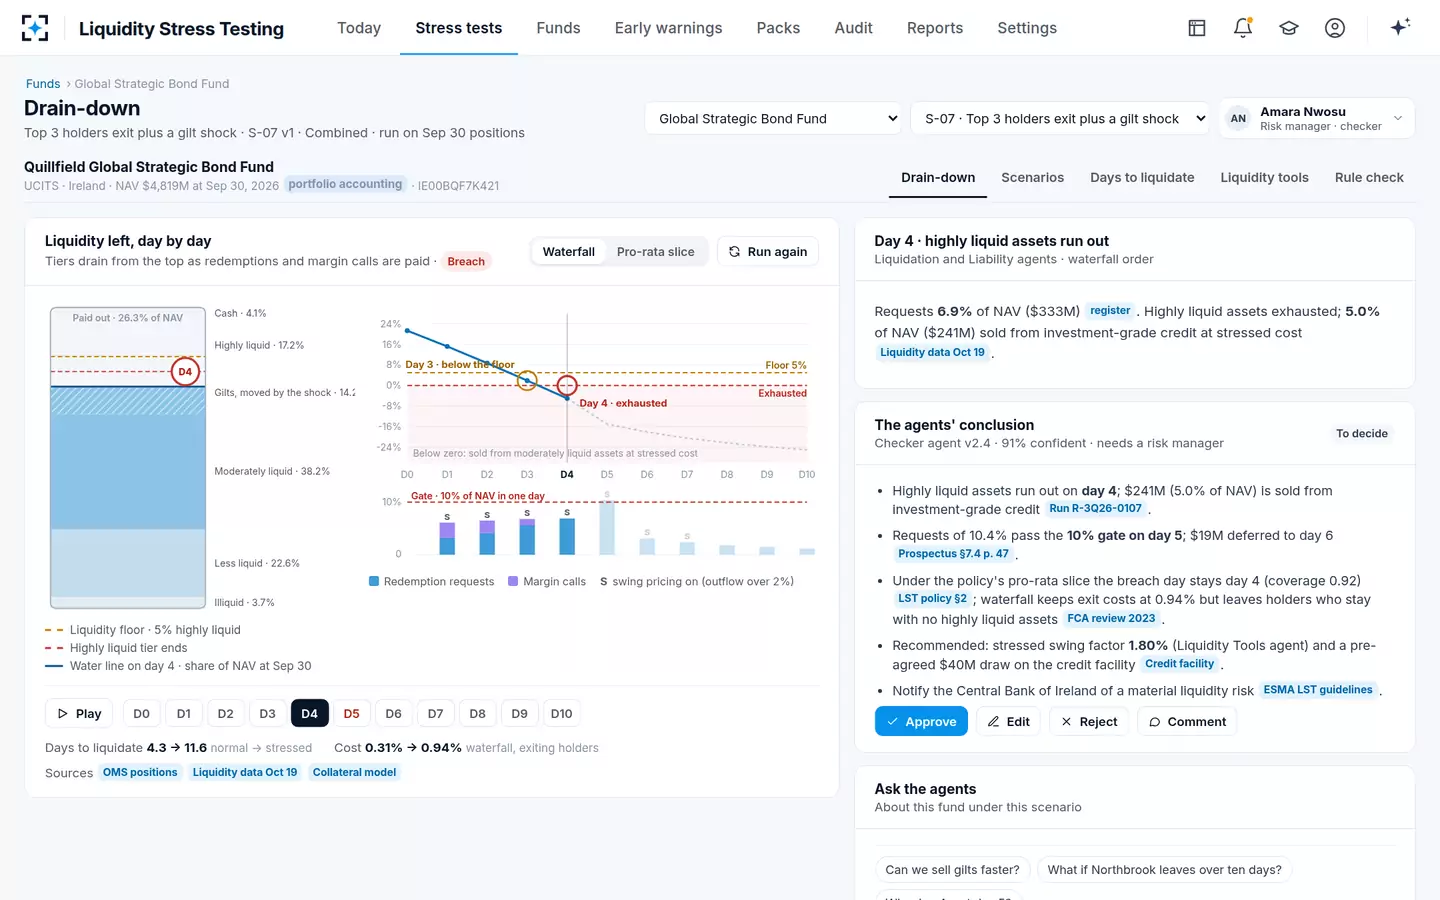Click the Liquidity Stress Testing logo icon
The height and width of the screenshot is (900, 1440).
[x=35, y=28]
